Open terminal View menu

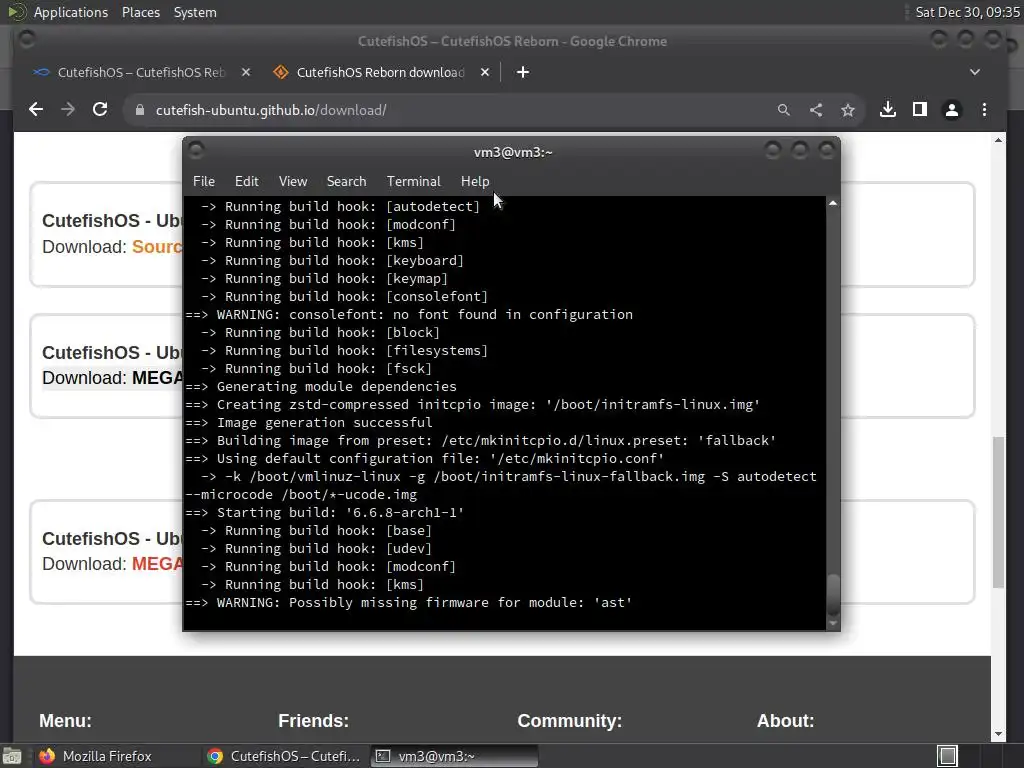point(293,182)
